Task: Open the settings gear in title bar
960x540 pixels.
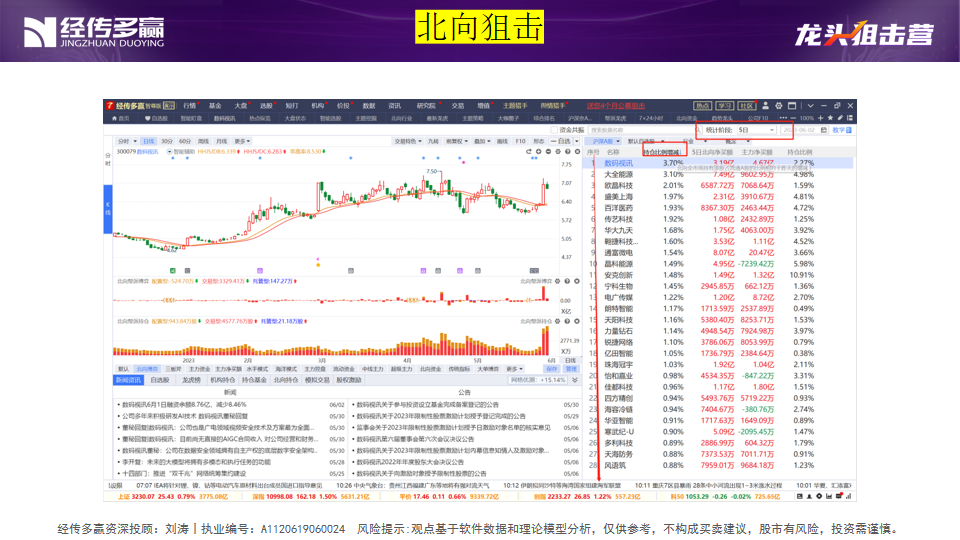Action: (x=779, y=105)
